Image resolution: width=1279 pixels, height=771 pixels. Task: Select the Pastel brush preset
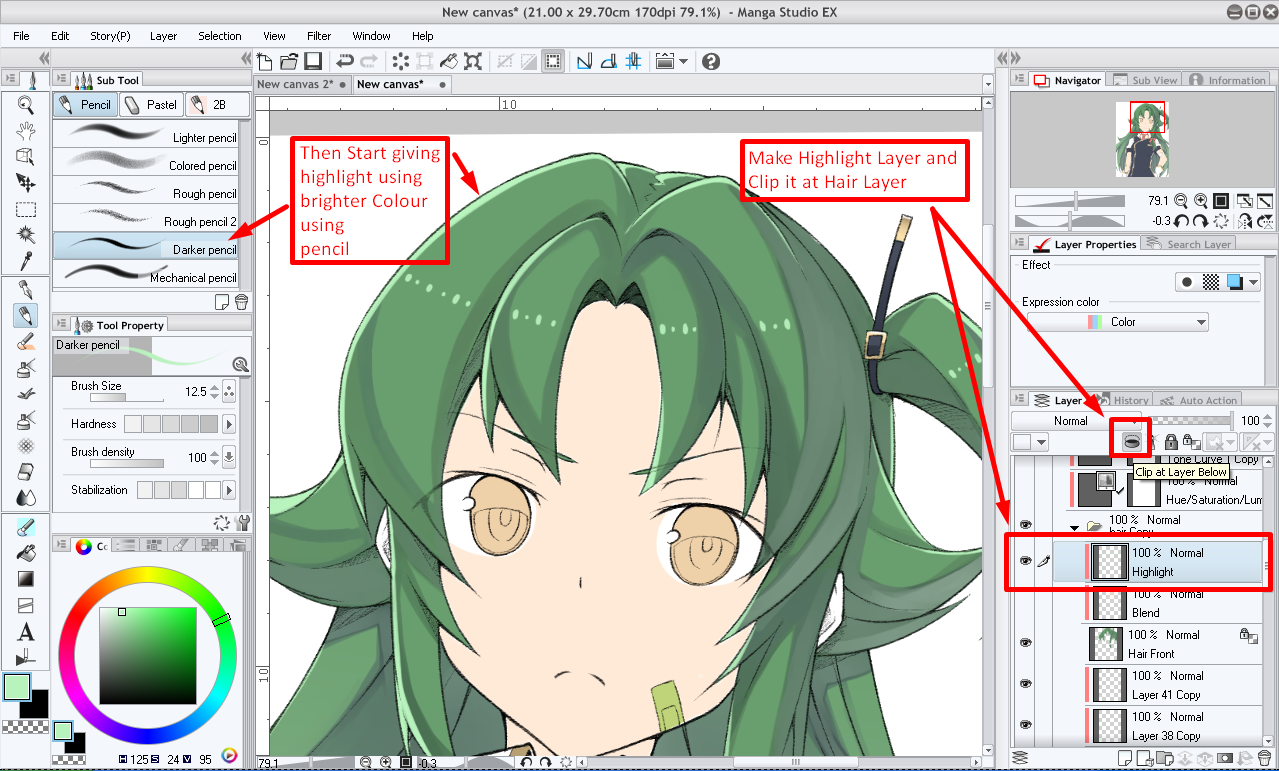pos(151,104)
